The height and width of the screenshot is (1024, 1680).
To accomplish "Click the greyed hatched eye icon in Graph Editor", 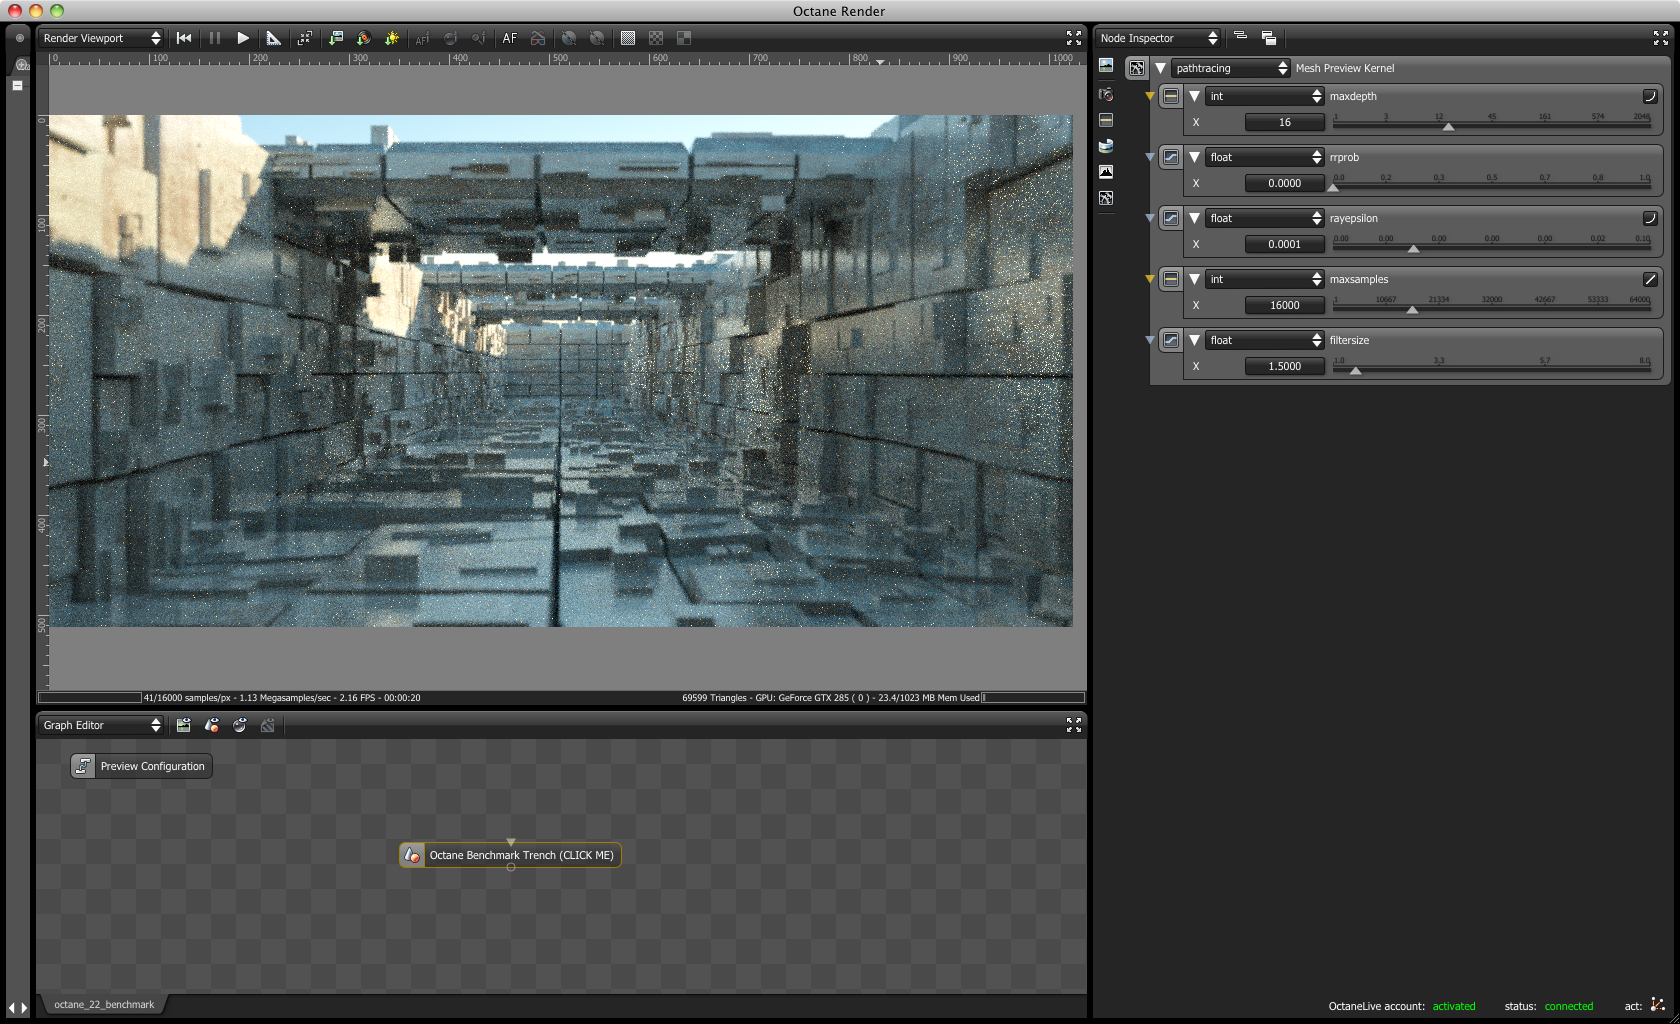I will (268, 725).
